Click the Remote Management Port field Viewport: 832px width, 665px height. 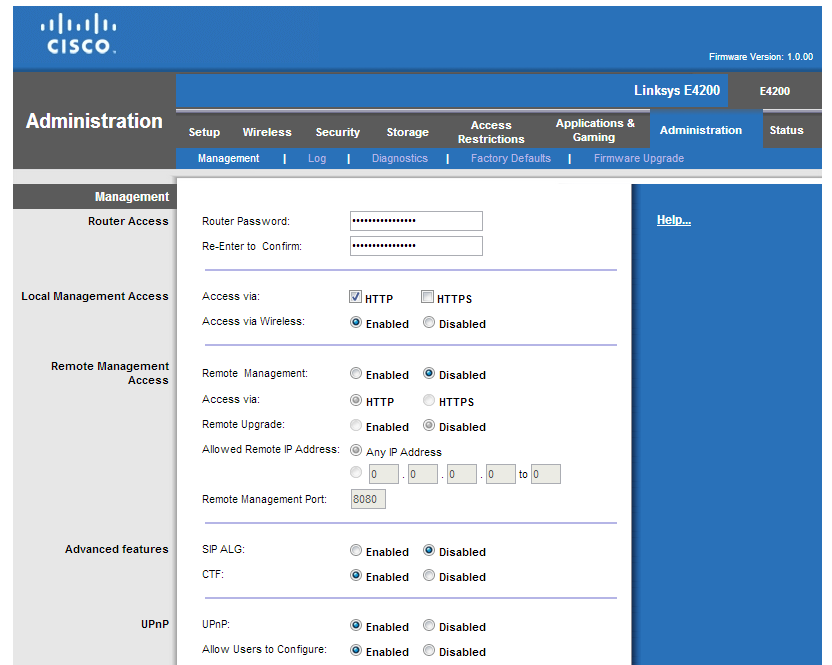[x=368, y=499]
